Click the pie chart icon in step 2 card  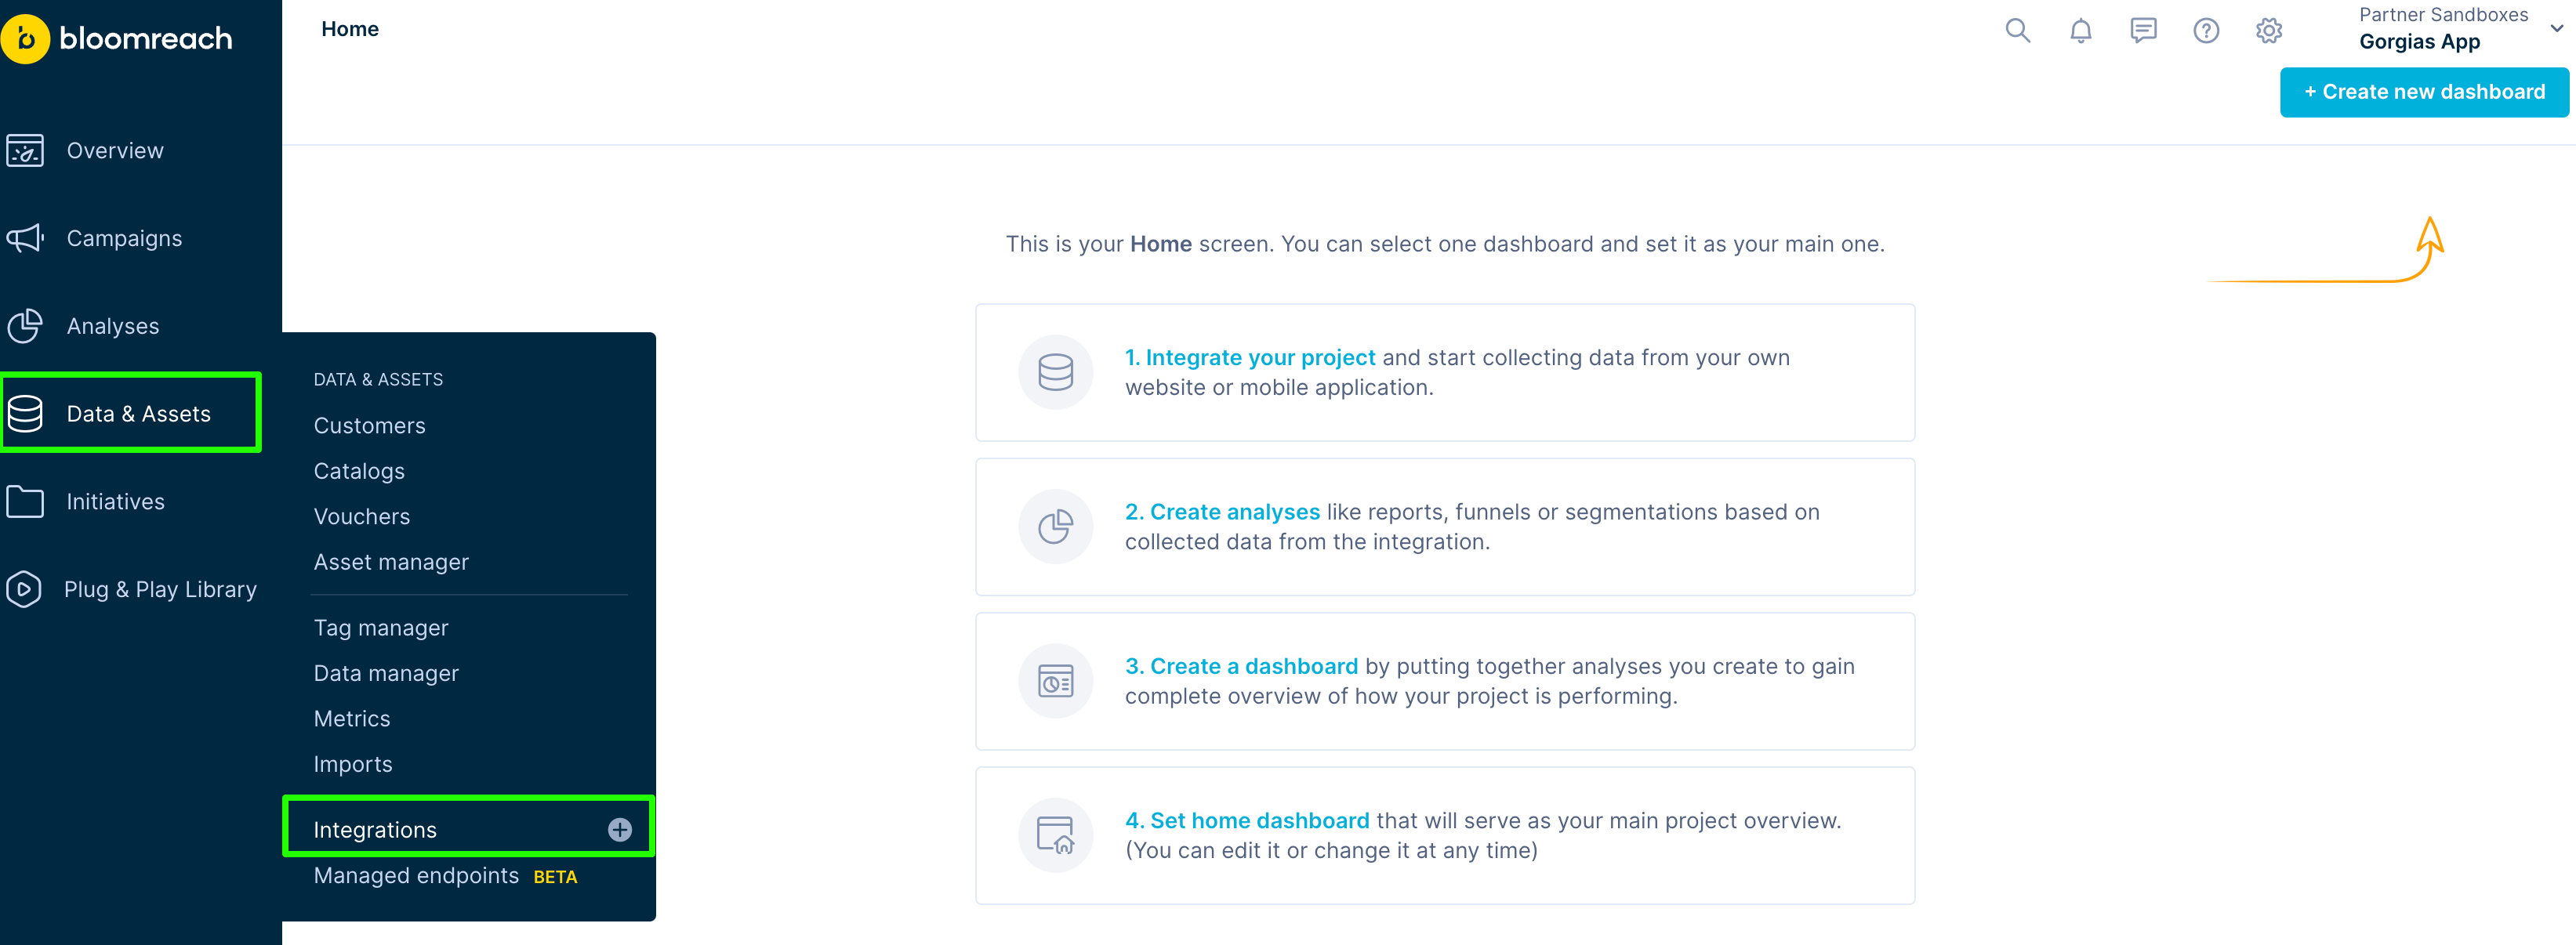click(1055, 527)
